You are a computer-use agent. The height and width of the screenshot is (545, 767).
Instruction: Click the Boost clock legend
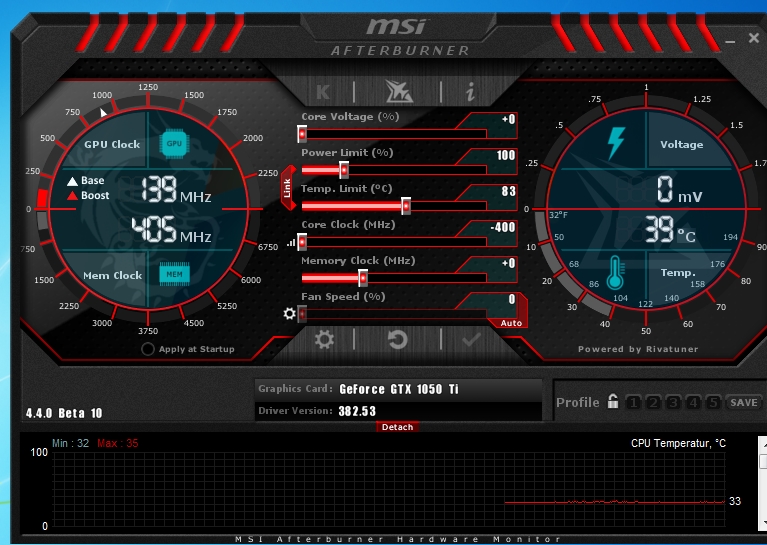click(88, 195)
